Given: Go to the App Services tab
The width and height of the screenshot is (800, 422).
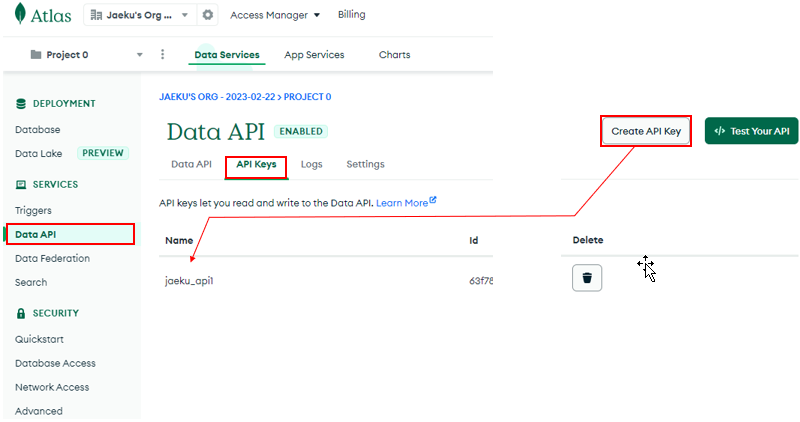Looking at the screenshot, I should 314,55.
